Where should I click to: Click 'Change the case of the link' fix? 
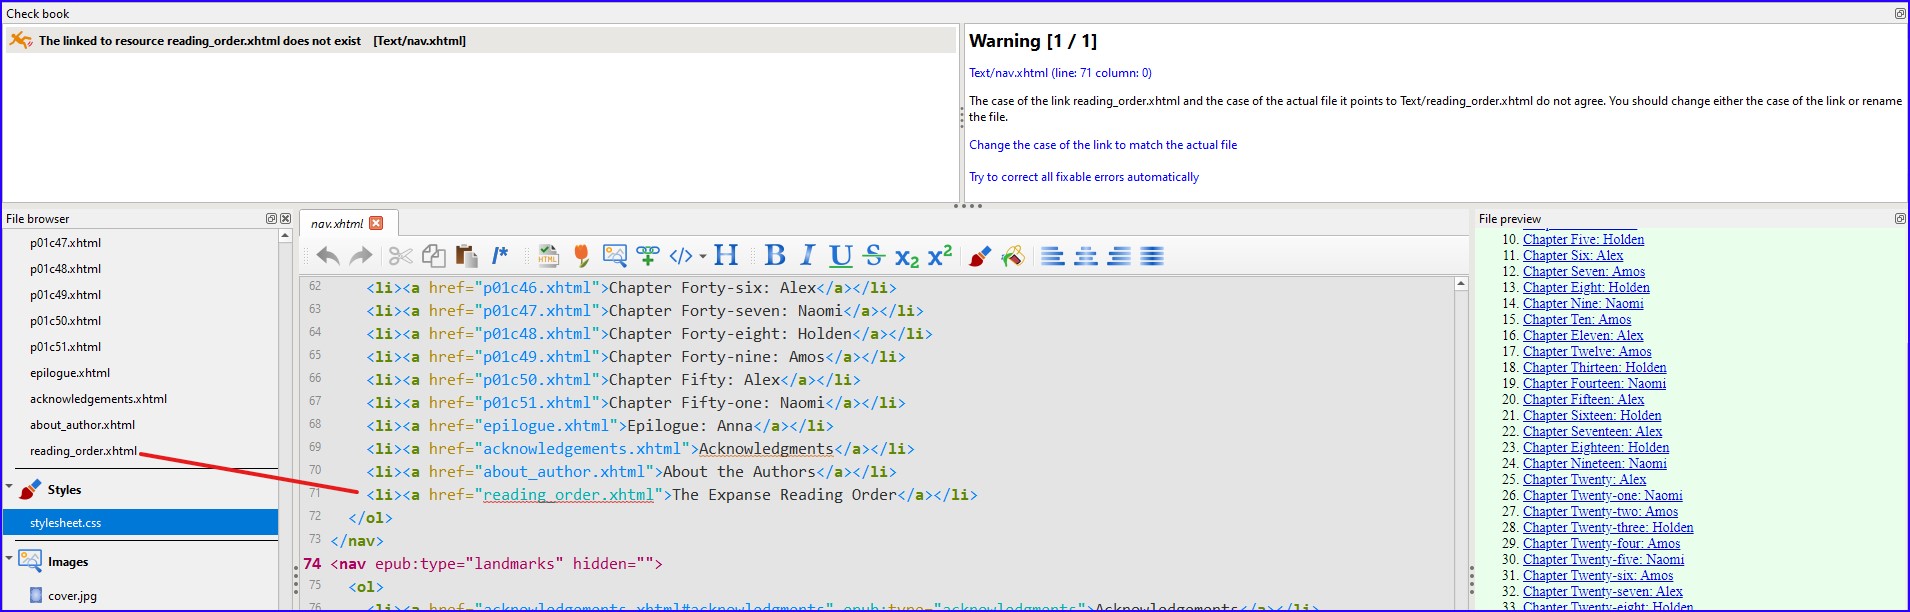point(1103,145)
